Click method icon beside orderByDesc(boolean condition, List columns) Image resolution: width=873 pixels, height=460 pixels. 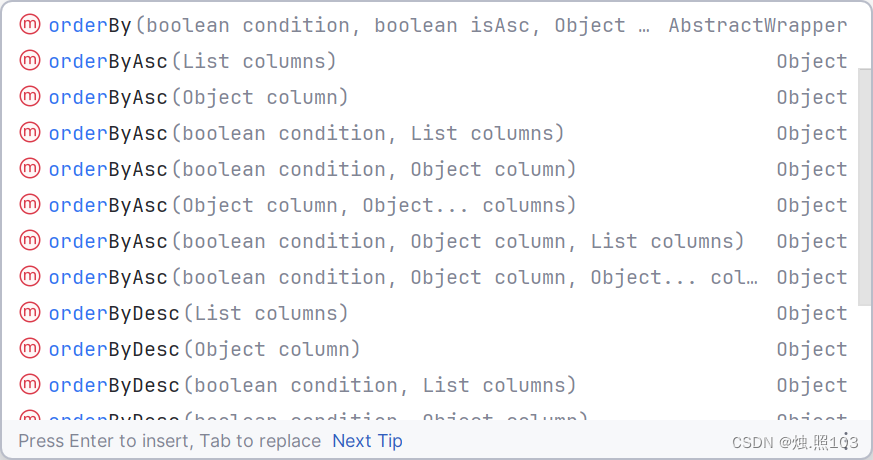point(30,384)
